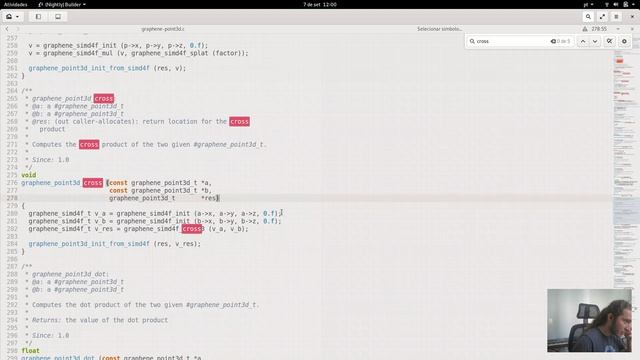Open global search in the header bar
The image size is (640, 360).
pyautogui.click(x=588, y=17)
